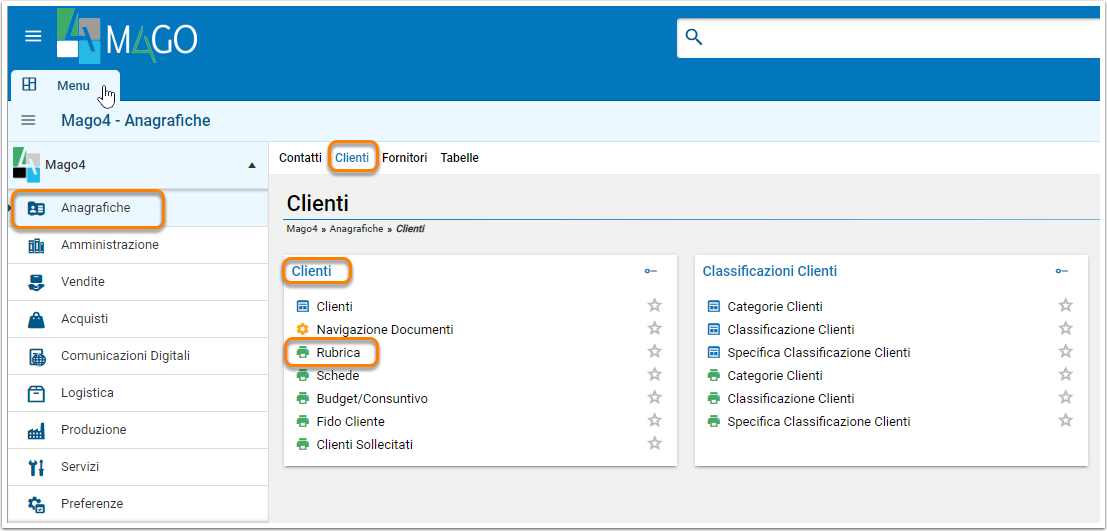Screen dimensions: 1107x531
Task: Click the Classificazioni Clienti panel heading
Action: 770,271
